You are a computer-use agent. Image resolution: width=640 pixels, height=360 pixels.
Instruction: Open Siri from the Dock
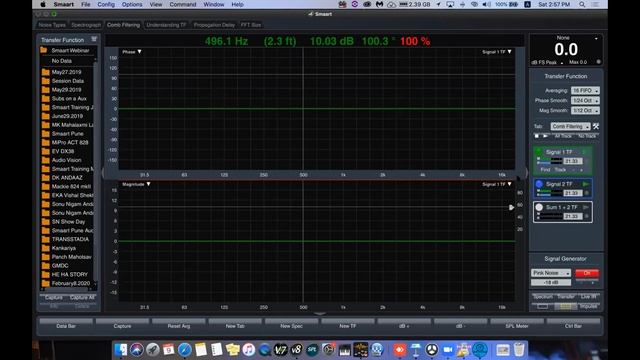click(x=137, y=350)
